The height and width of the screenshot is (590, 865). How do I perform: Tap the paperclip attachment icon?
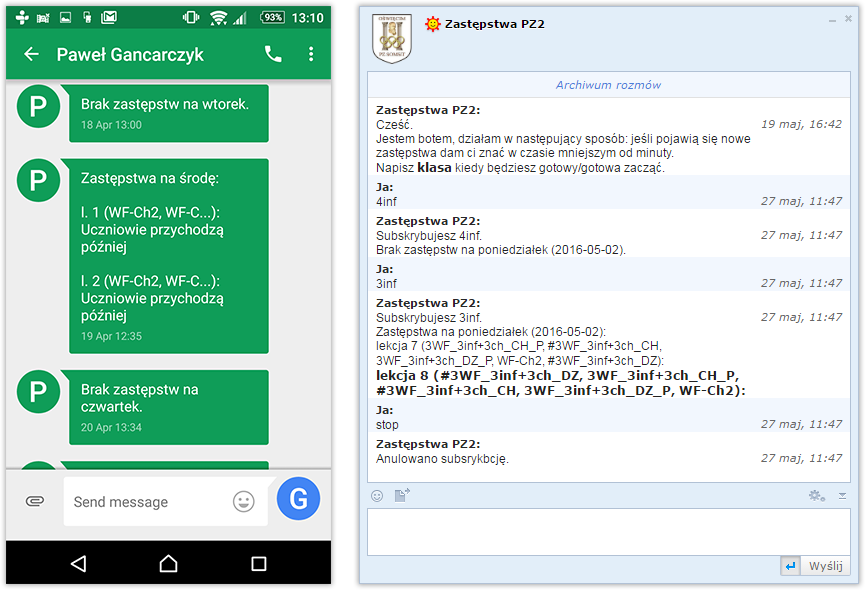click(x=35, y=501)
